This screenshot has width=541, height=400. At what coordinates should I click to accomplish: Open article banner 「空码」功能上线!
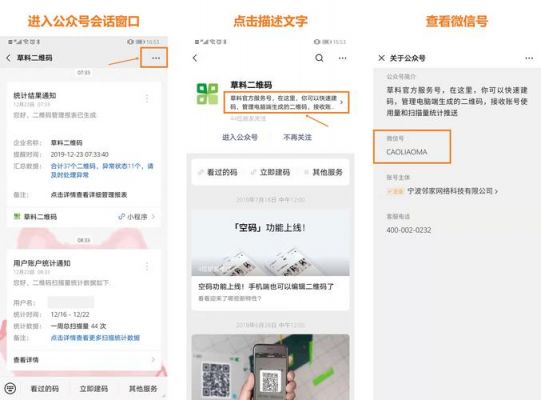270,242
